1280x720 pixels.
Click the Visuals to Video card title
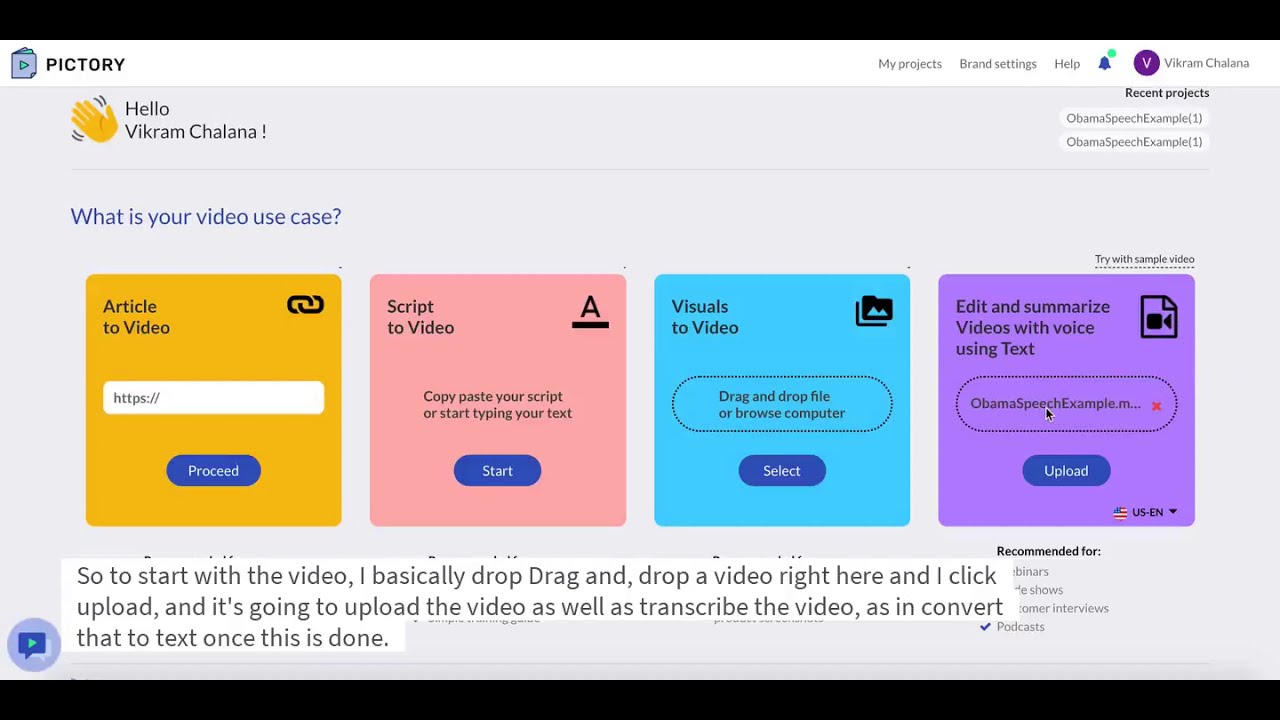pyautogui.click(x=705, y=317)
